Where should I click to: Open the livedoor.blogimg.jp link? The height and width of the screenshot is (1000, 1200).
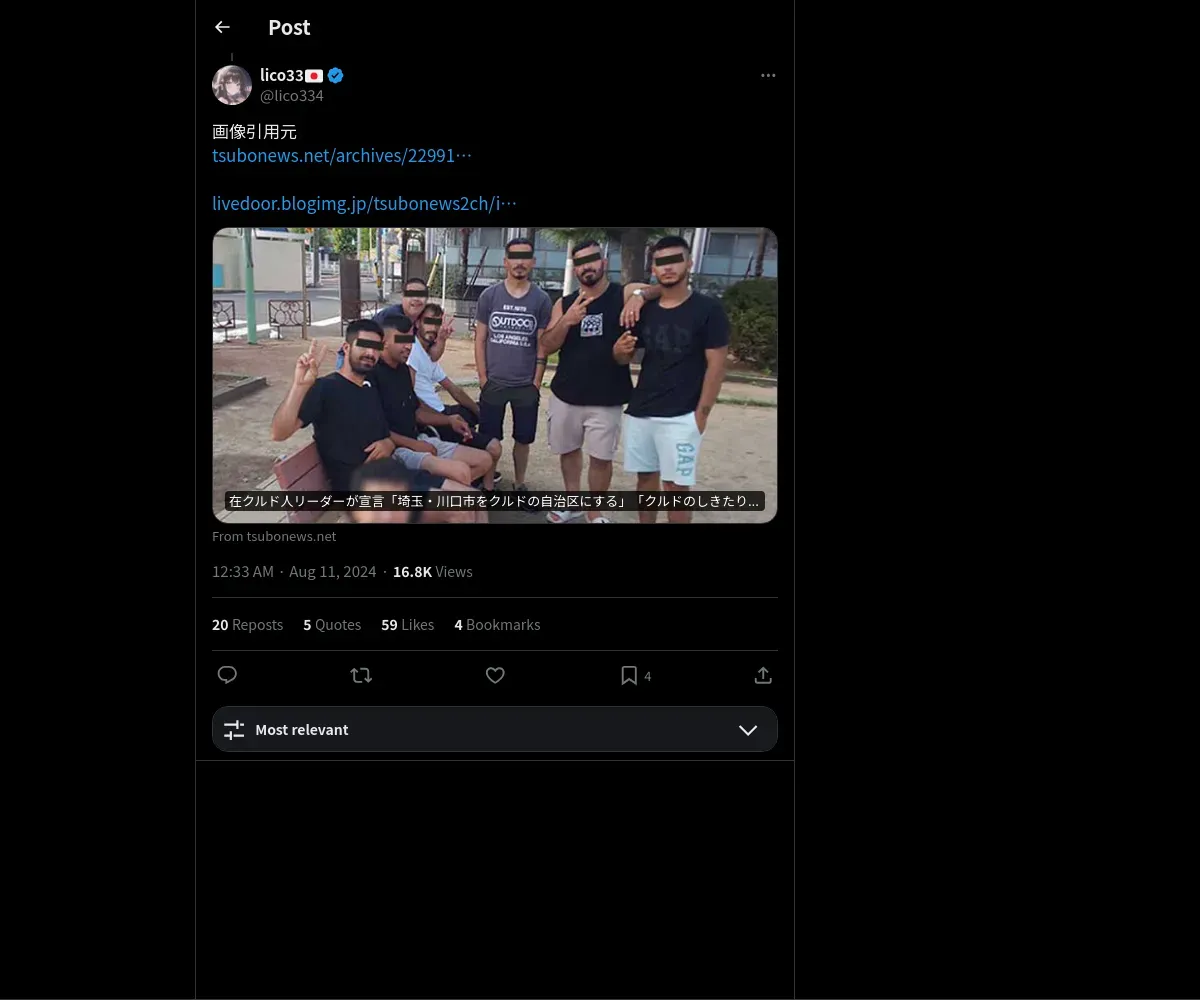[364, 203]
